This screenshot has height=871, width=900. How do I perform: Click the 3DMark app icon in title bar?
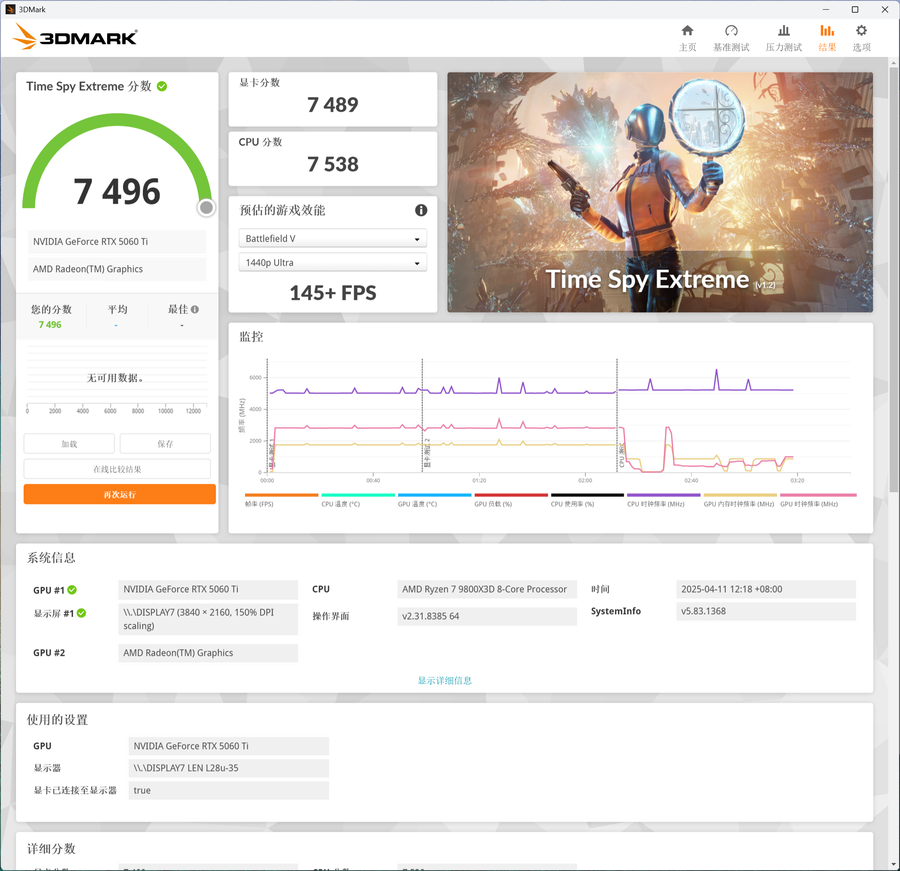tap(10, 9)
